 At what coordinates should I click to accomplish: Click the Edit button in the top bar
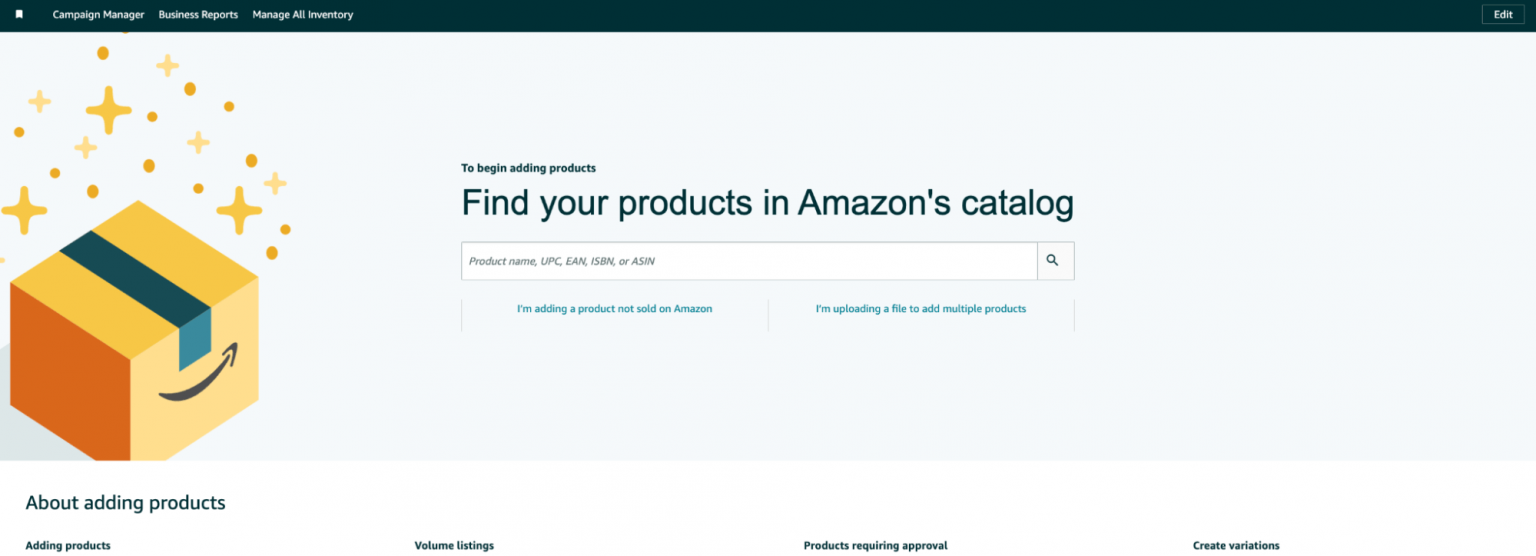tap(1503, 15)
